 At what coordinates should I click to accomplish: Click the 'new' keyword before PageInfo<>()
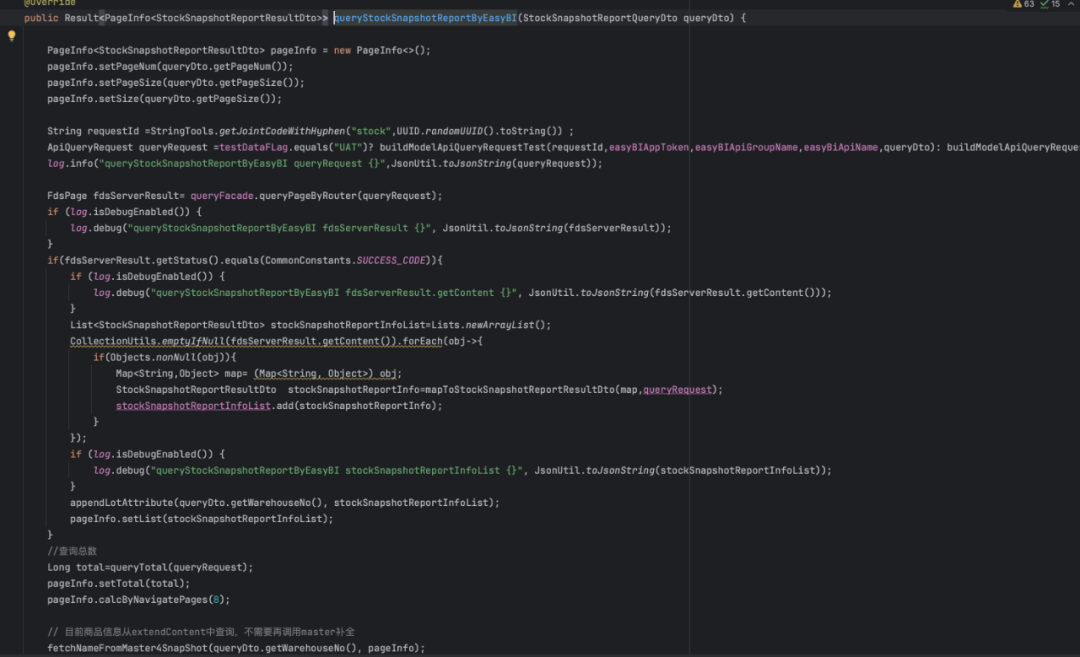click(x=342, y=50)
